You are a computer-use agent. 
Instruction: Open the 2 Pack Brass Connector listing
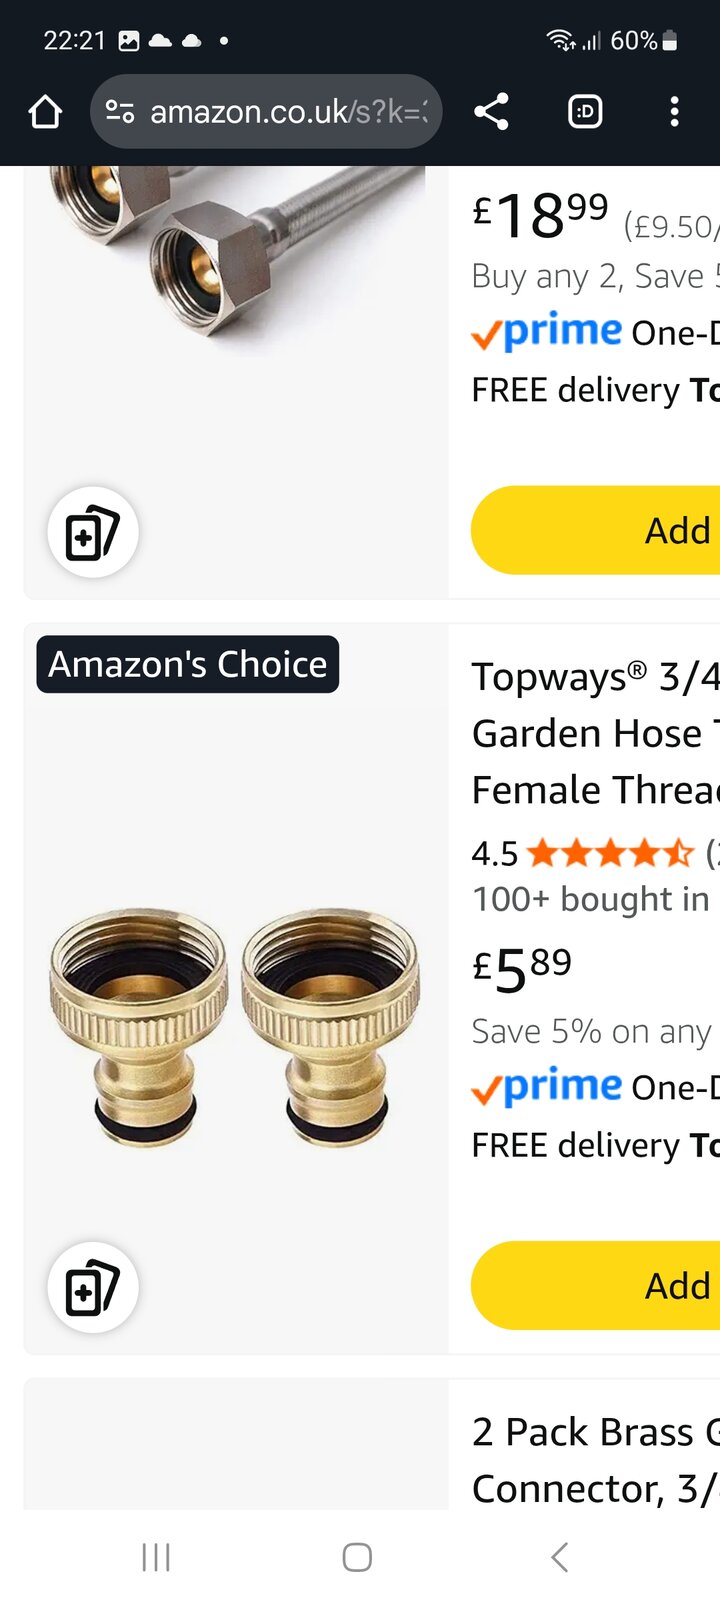[595, 1460]
